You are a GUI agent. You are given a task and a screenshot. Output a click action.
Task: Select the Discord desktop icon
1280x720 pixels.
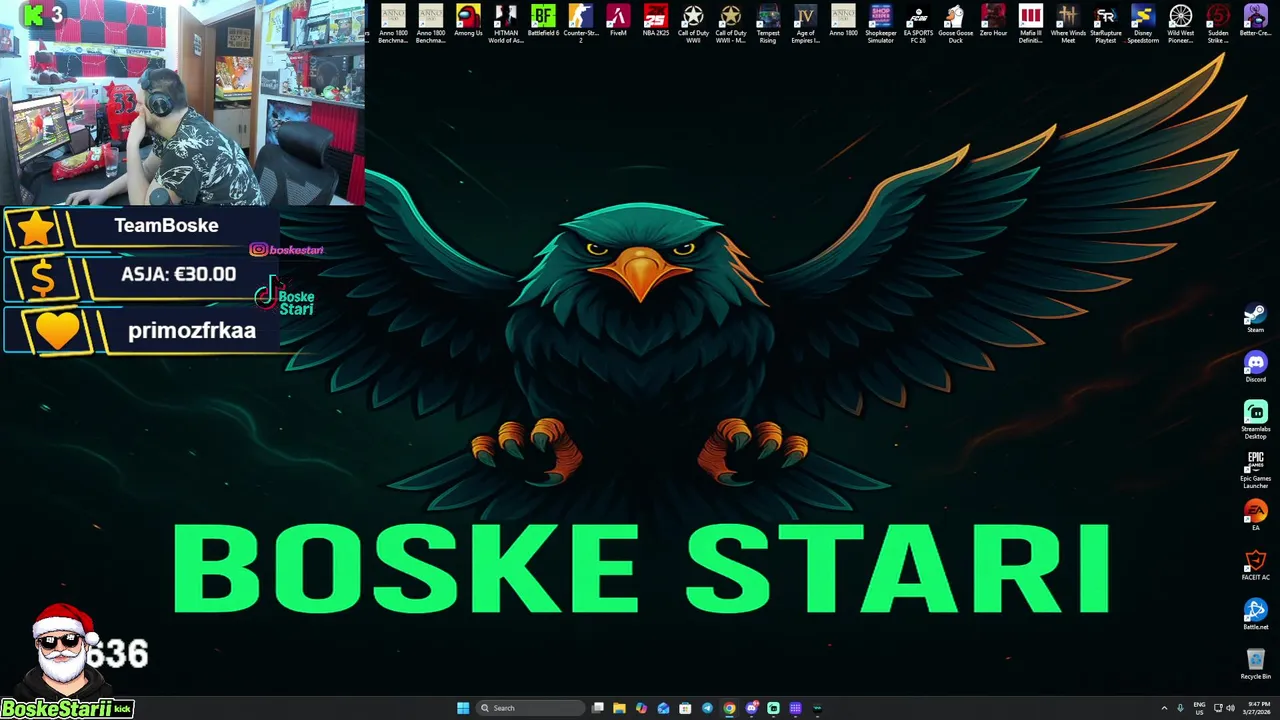point(1255,367)
